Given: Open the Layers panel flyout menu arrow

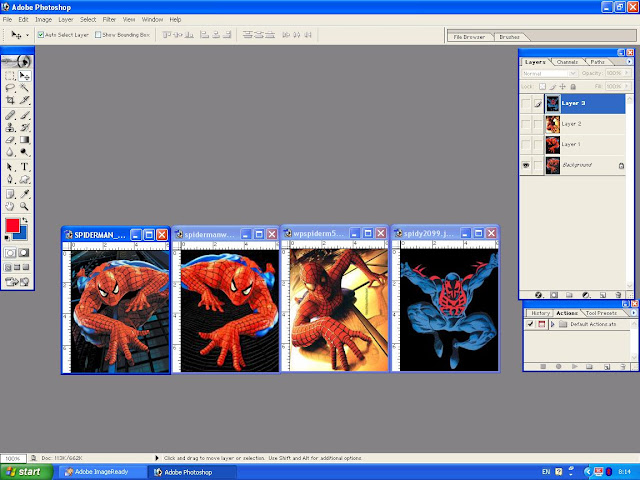Looking at the screenshot, I should [x=629, y=62].
